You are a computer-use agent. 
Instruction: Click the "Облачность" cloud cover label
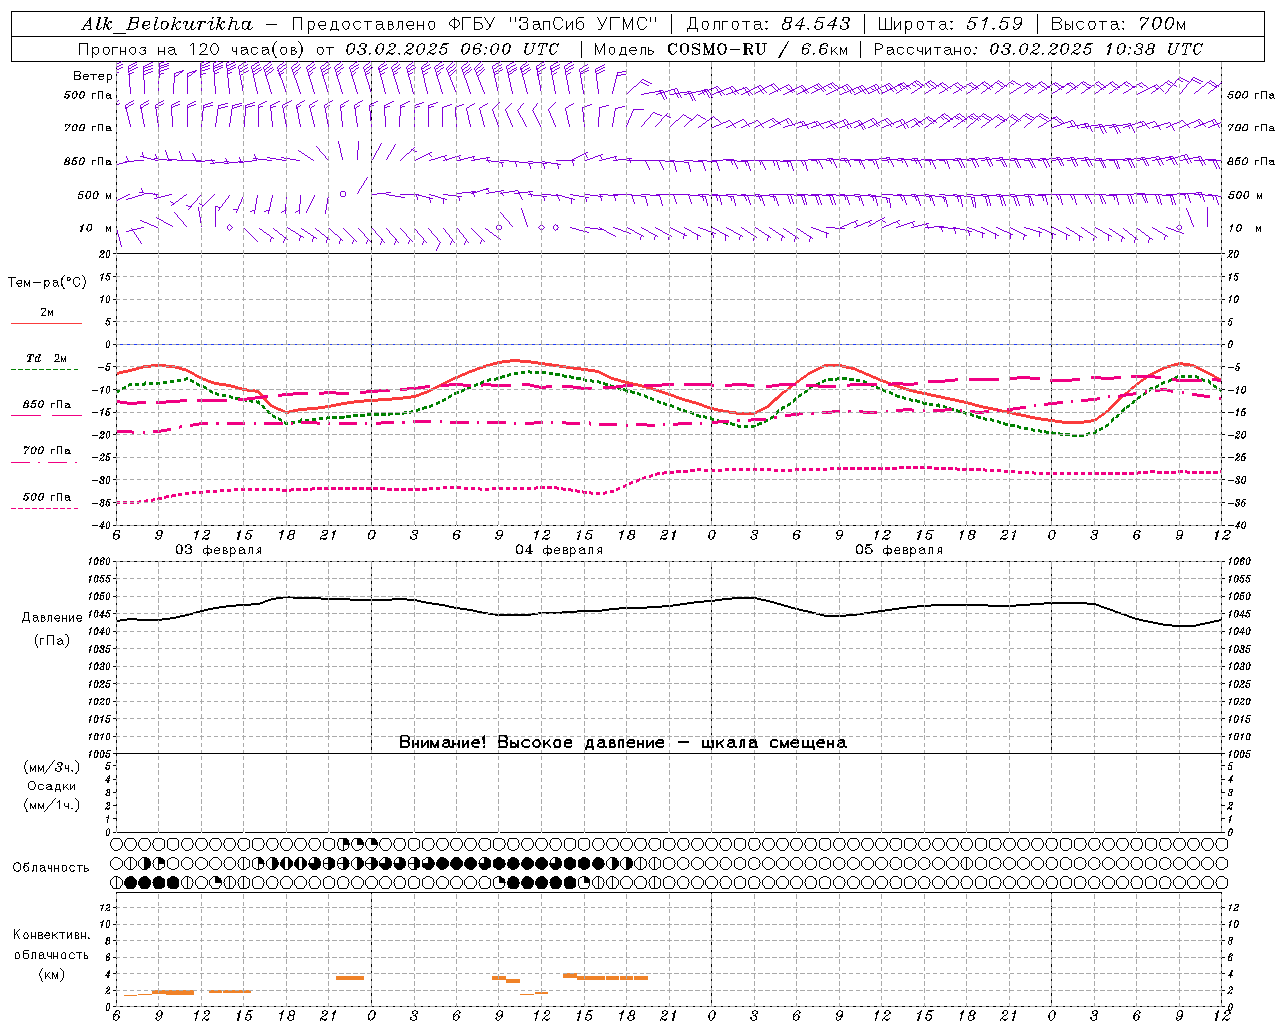point(51,868)
